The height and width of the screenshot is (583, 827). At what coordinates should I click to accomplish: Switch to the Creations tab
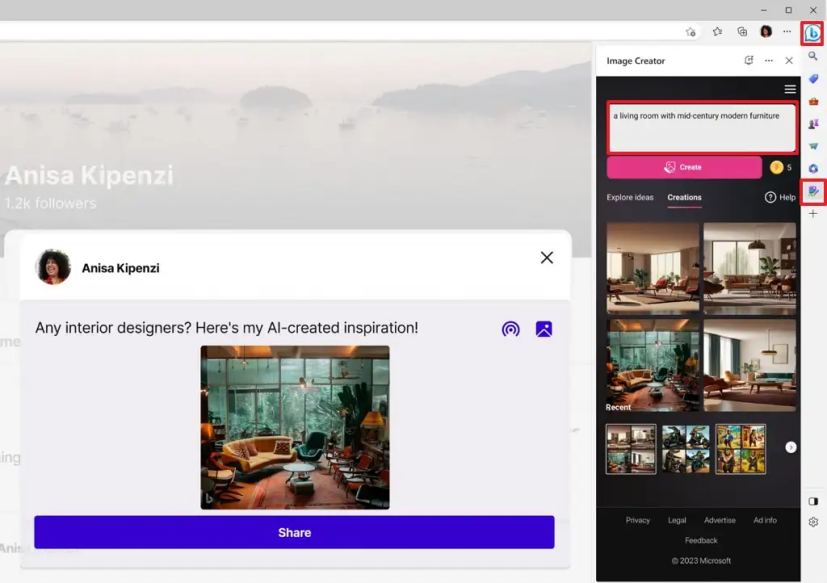(x=684, y=197)
